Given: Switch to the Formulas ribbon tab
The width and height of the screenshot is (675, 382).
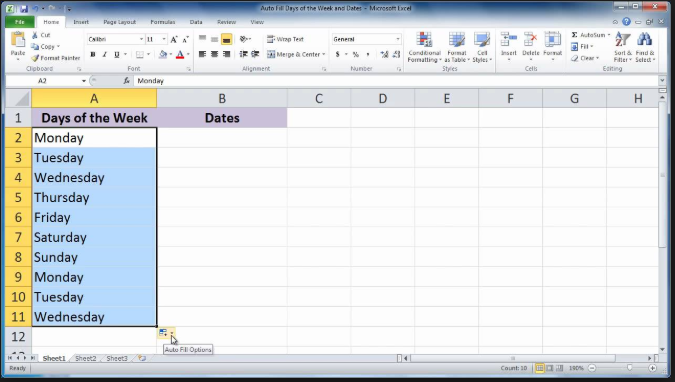Looking at the screenshot, I should pyautogui.click(x=163, y=22).
